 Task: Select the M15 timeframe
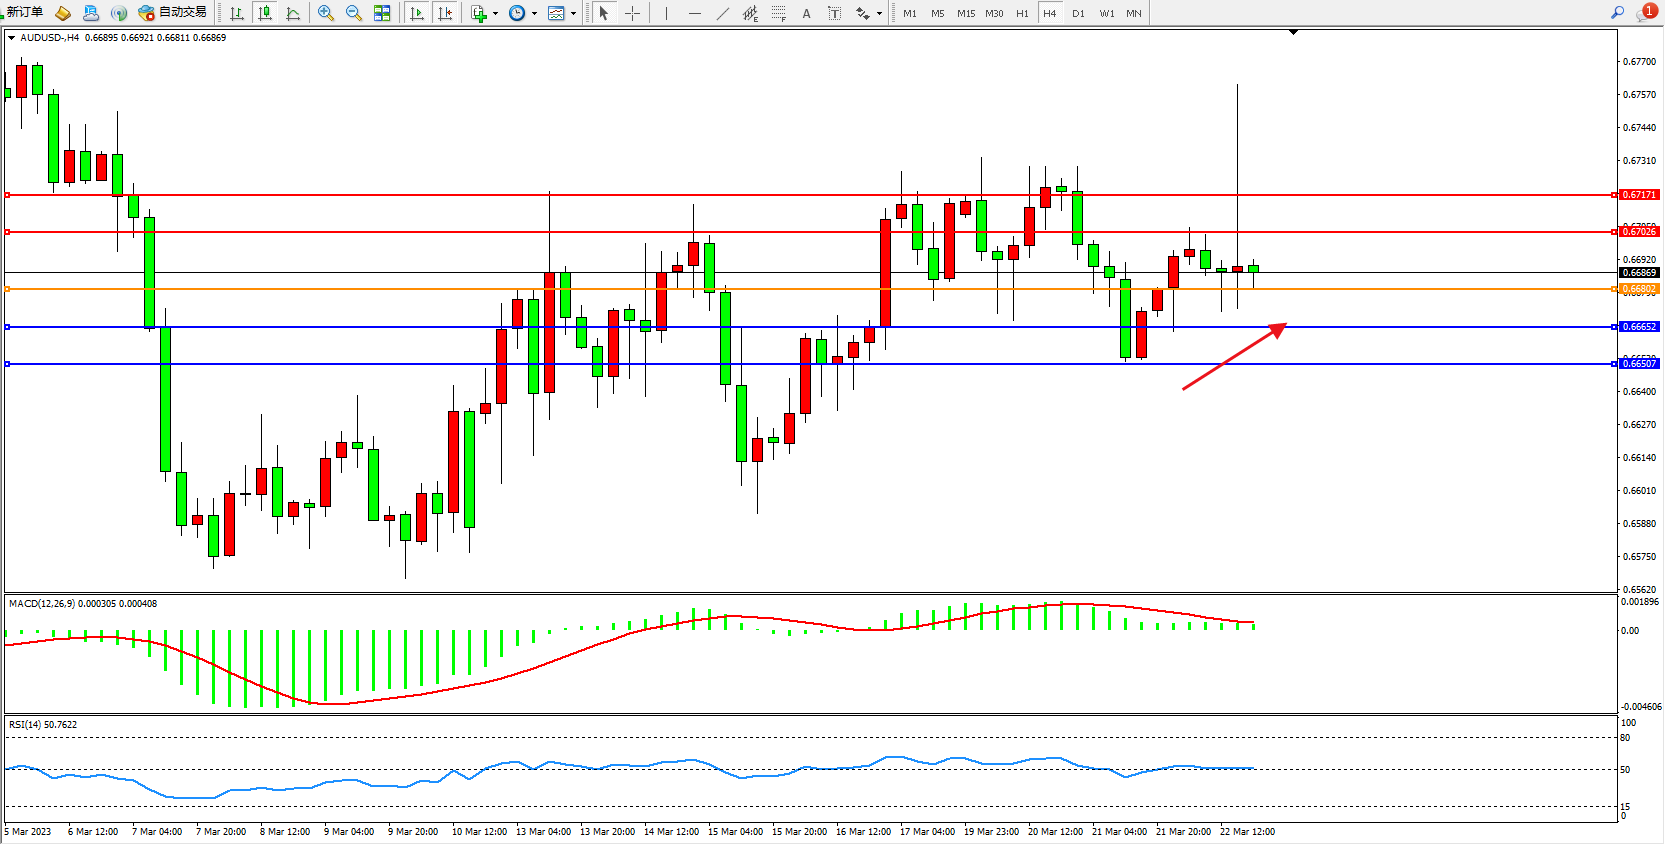(x=965, y=14)
